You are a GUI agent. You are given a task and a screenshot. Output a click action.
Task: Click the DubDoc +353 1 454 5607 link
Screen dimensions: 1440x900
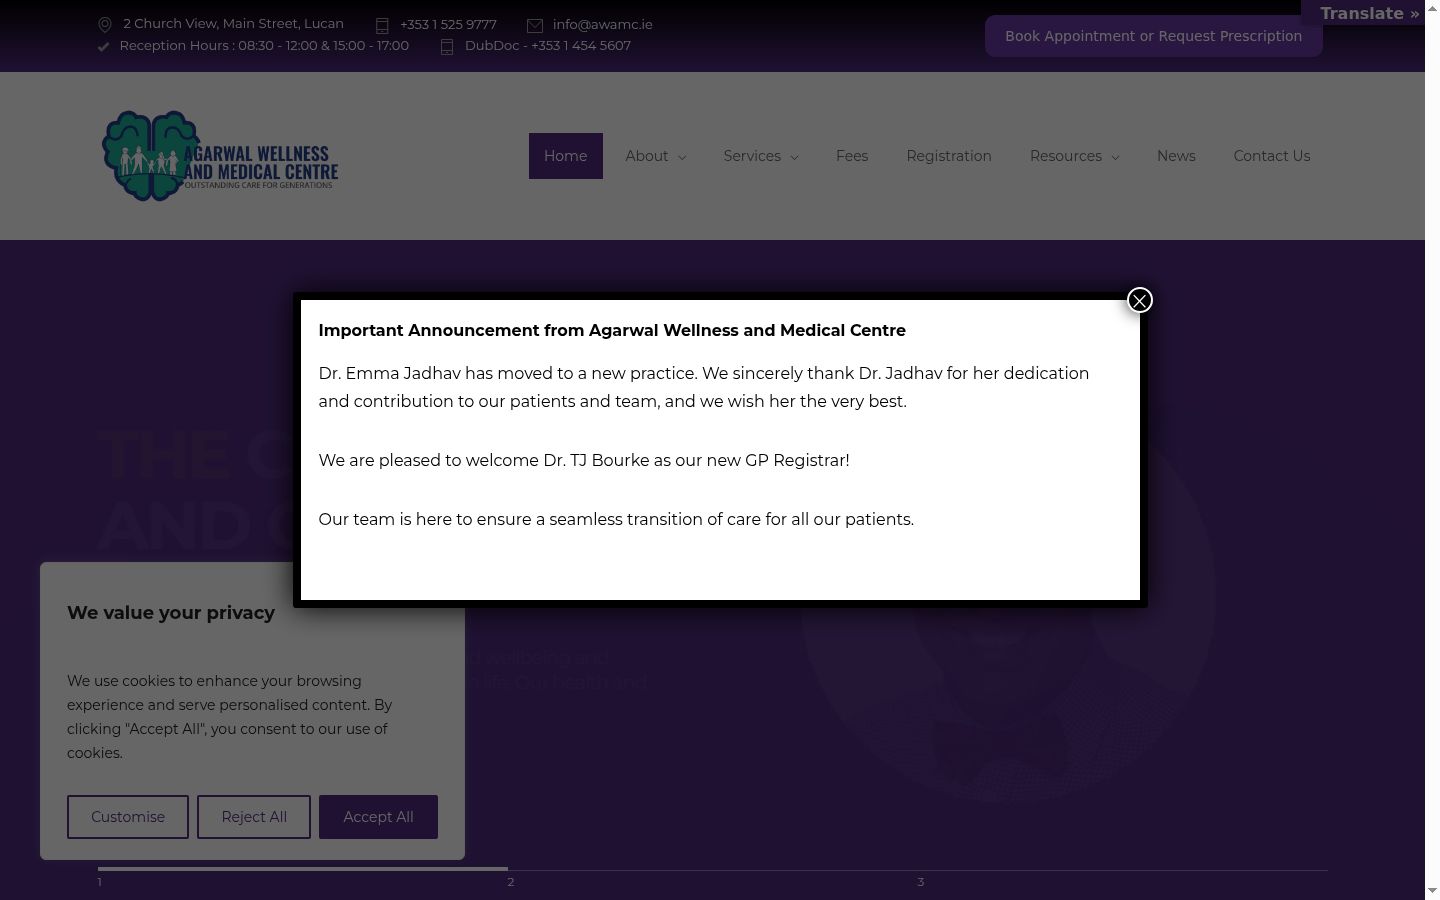pos(548,46)
